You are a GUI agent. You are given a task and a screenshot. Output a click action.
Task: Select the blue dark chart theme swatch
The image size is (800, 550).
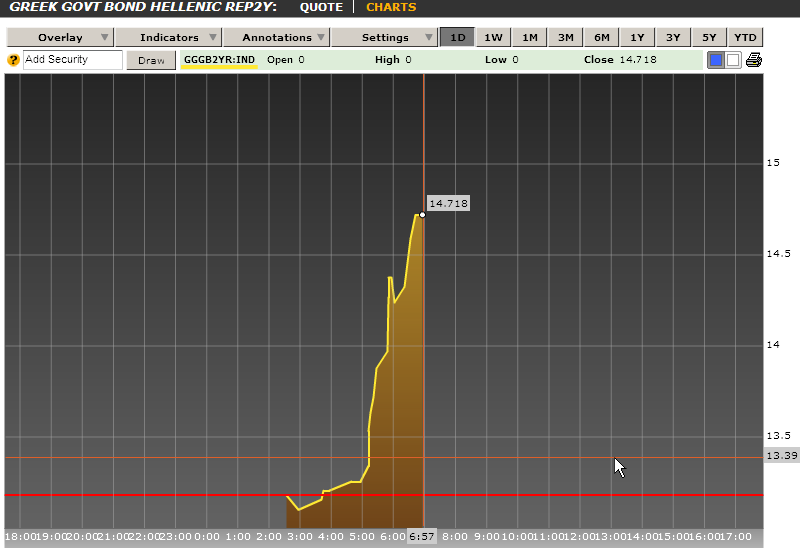point(716,60)
